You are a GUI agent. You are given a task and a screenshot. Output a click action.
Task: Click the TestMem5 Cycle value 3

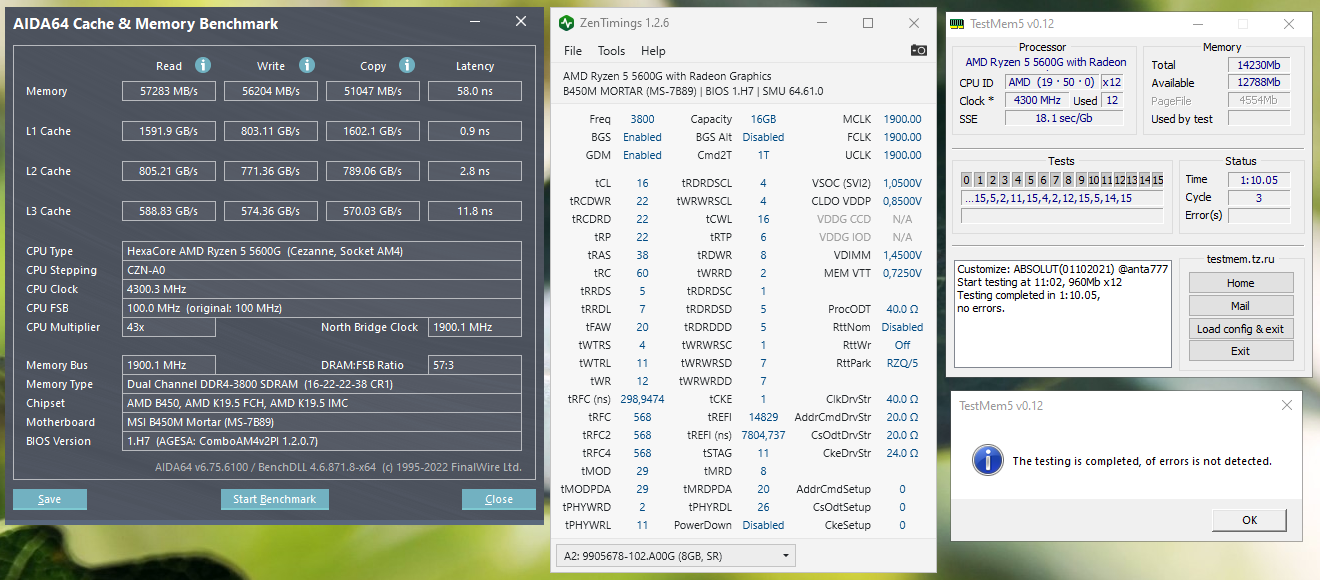1259,198
